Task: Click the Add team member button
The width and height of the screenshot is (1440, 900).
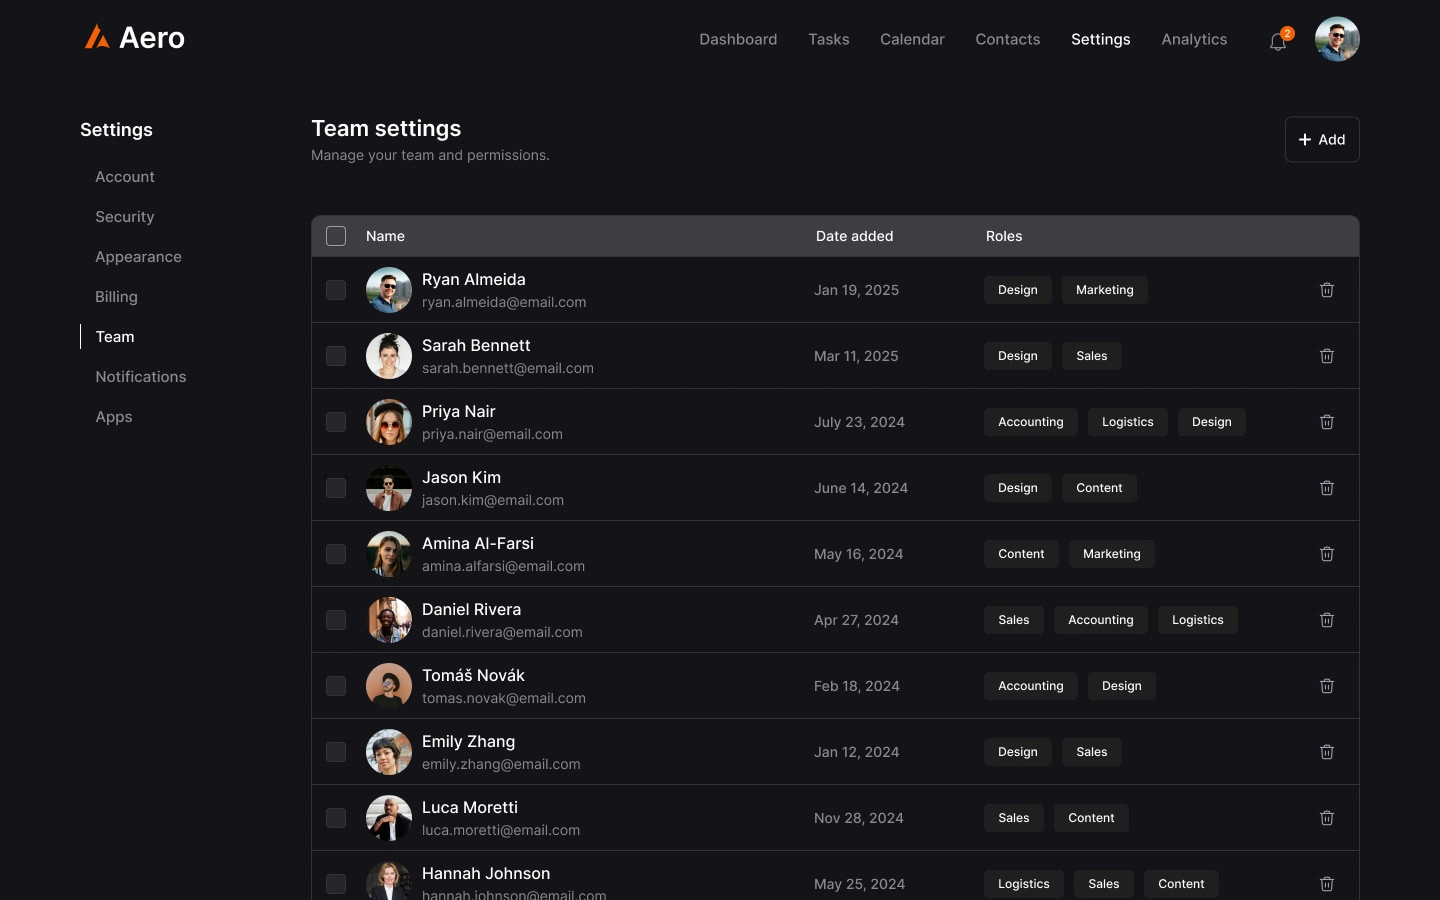Action: point(1321,140)
